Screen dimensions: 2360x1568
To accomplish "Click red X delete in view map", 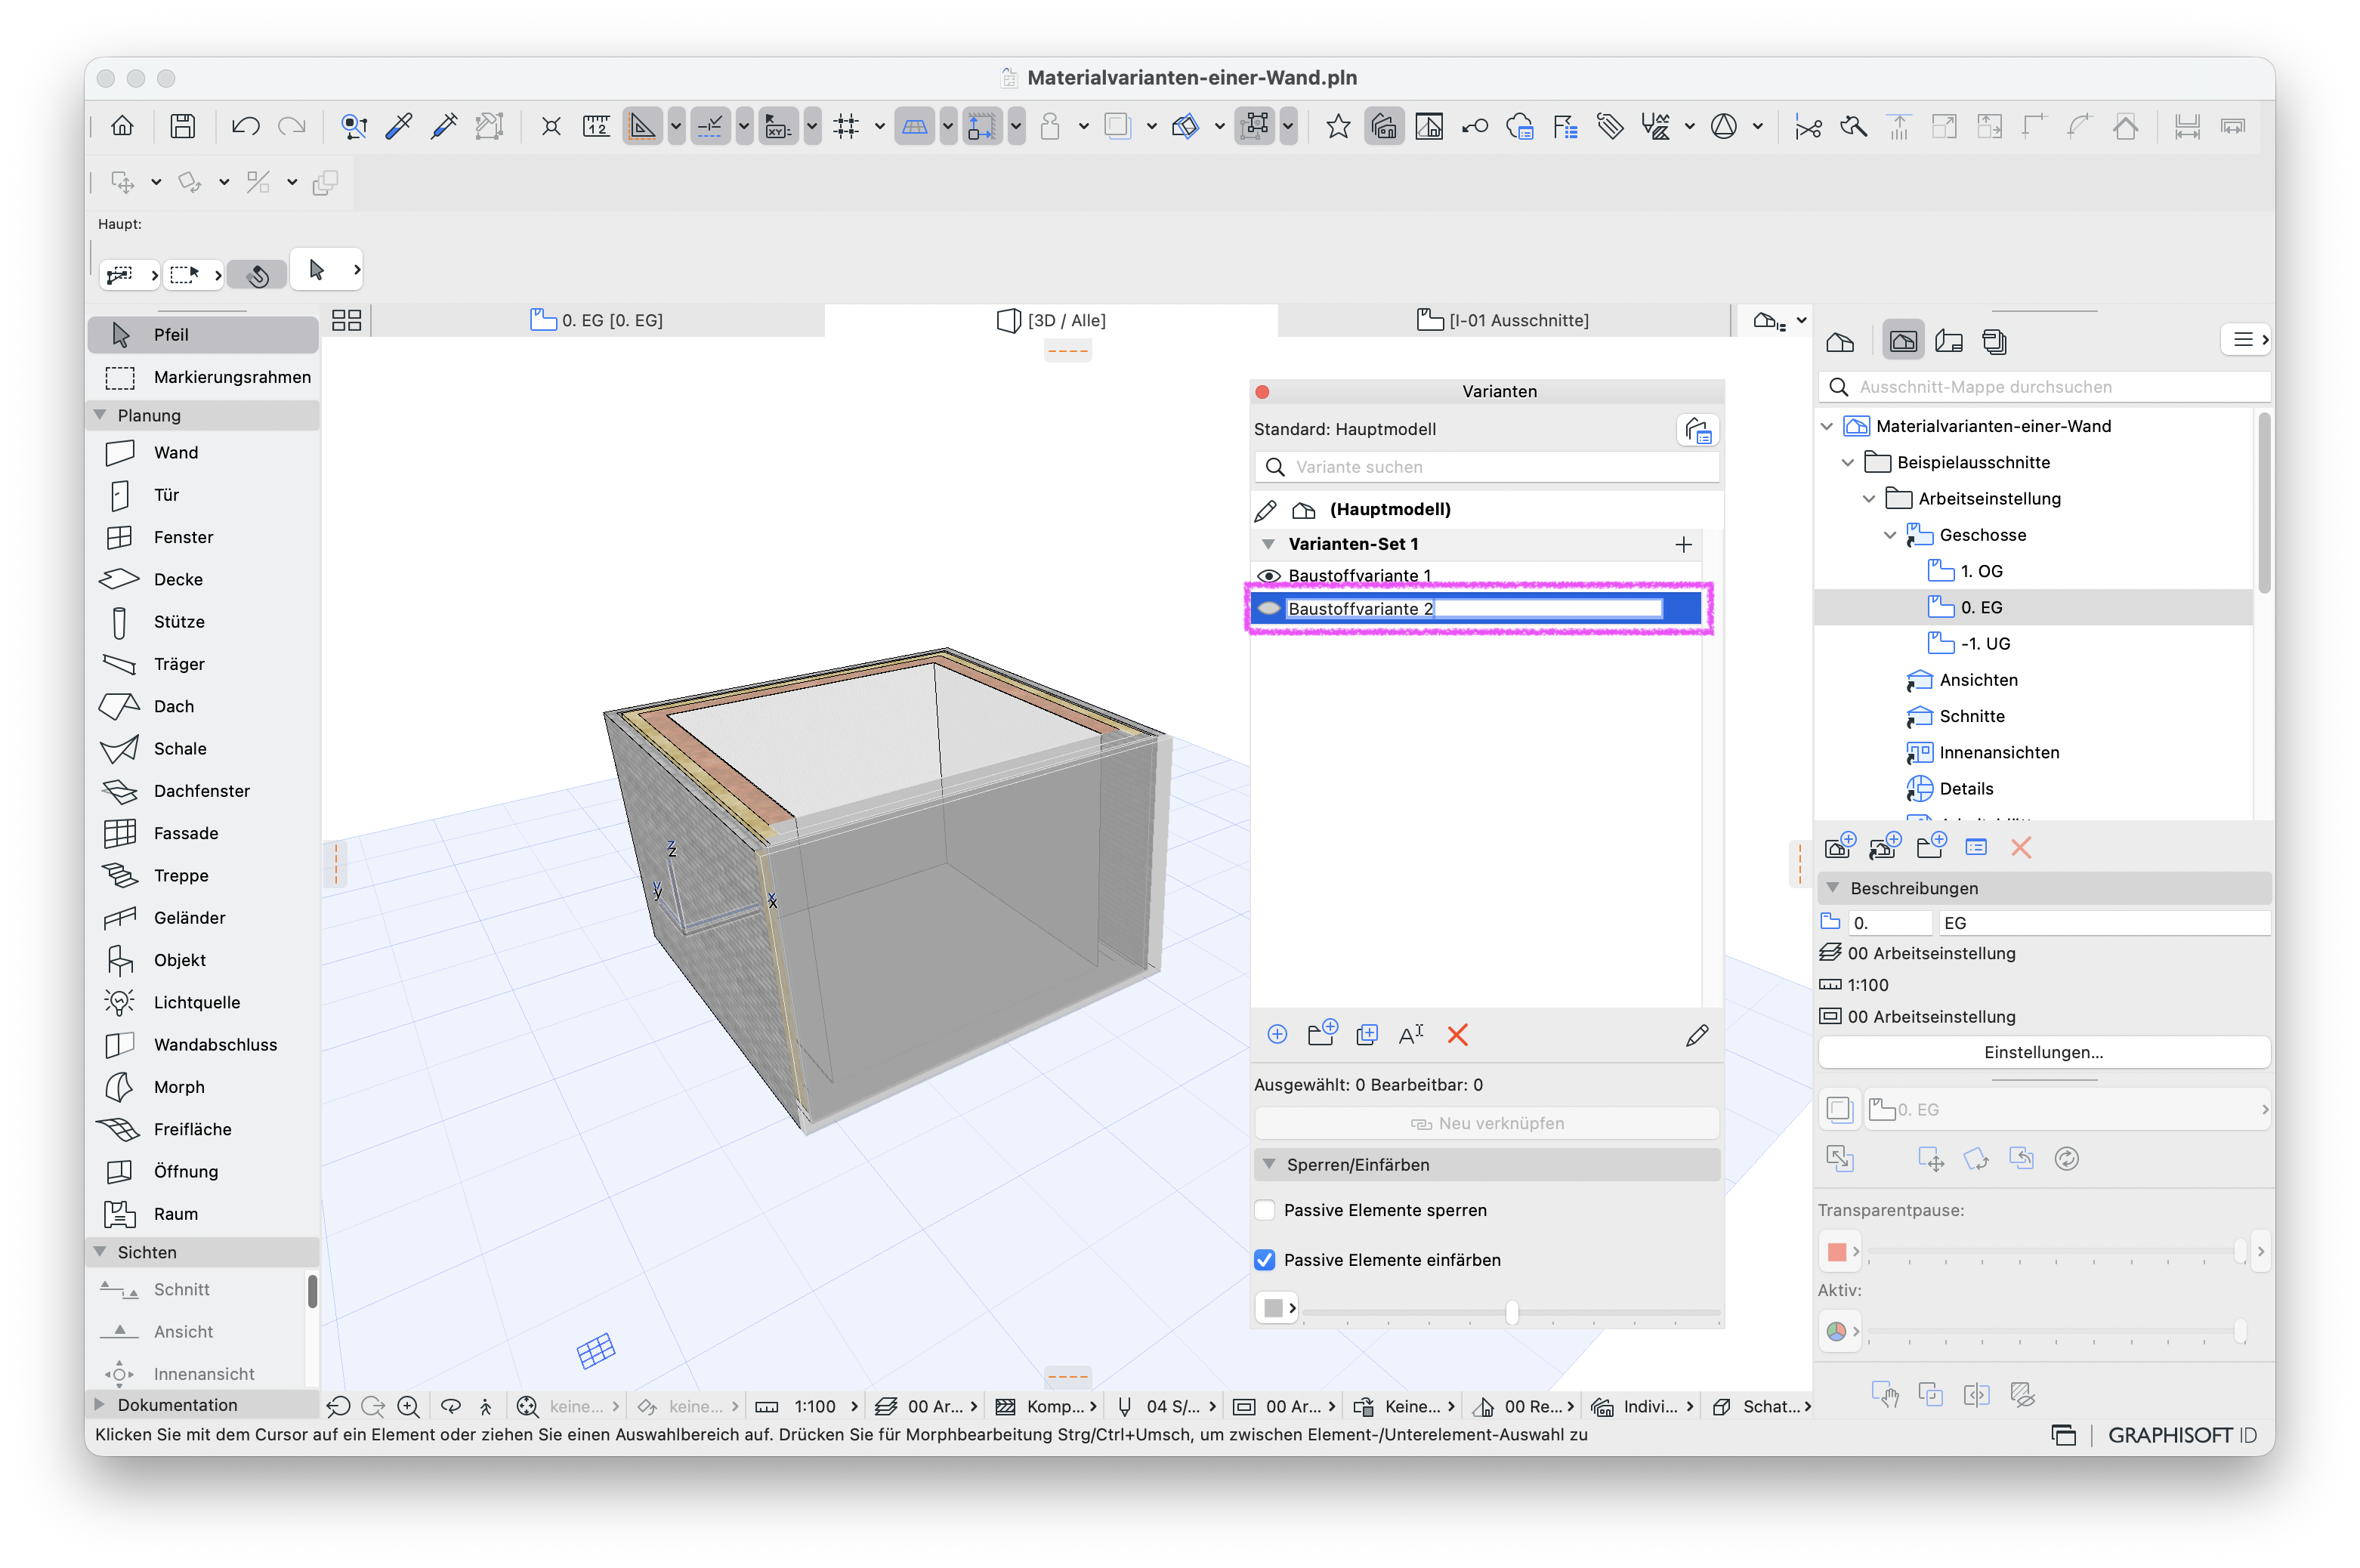I will [2021, 848].
